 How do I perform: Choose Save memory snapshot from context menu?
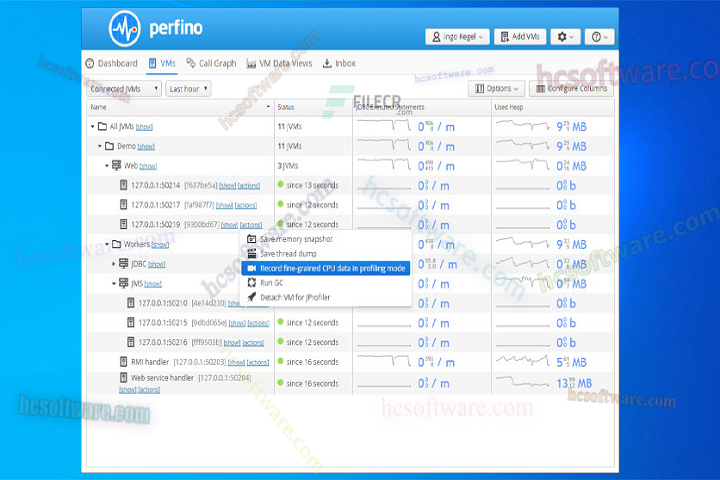click(x=326, y=239)
